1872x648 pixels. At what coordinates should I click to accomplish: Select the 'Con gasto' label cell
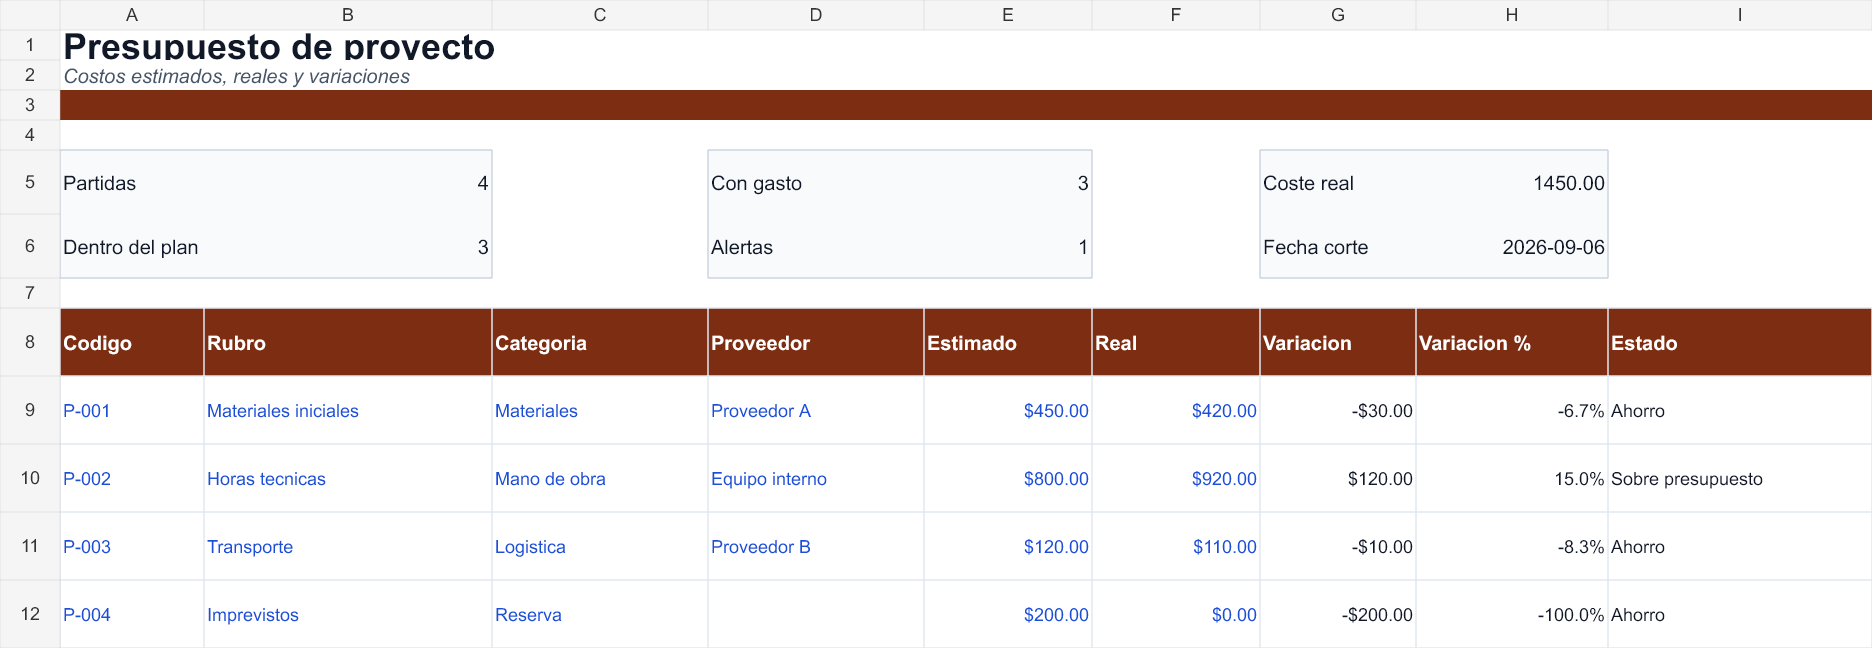816,183
